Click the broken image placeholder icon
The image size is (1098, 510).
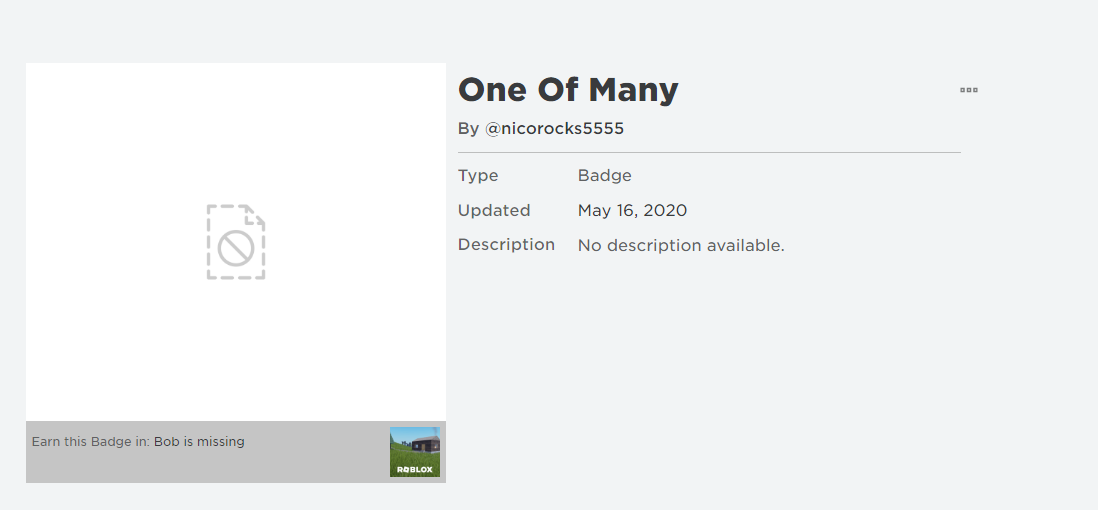click(236, 241)
